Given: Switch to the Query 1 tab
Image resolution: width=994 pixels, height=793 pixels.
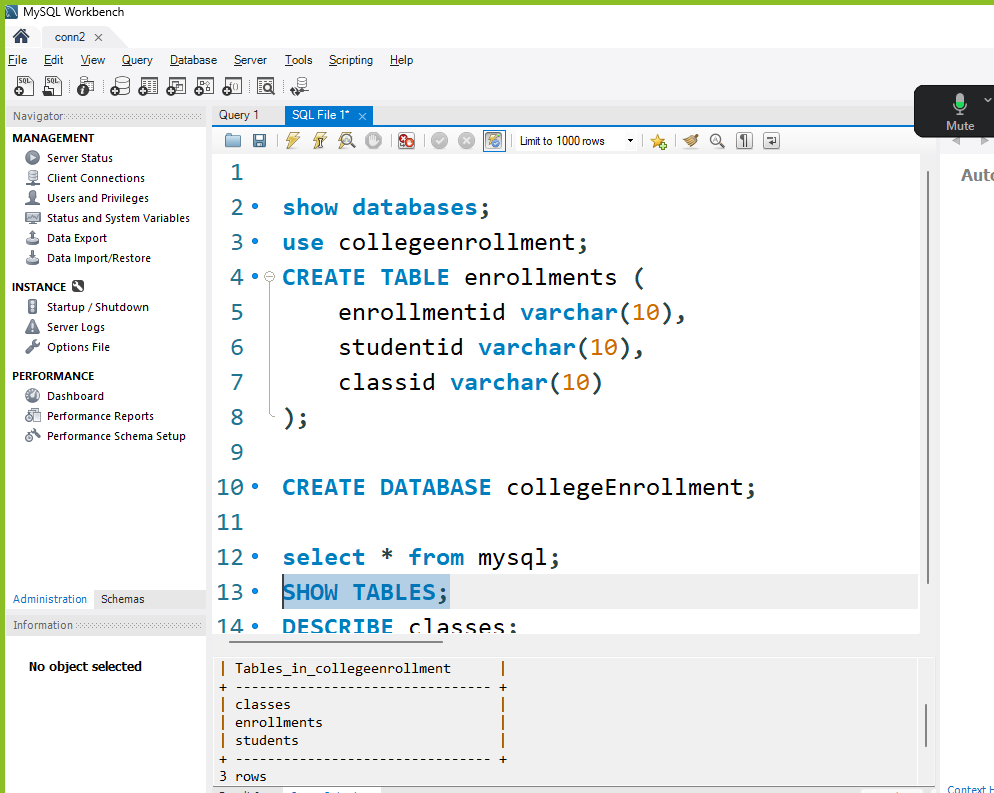Looking at the screenshot, I should pos(239,115).
